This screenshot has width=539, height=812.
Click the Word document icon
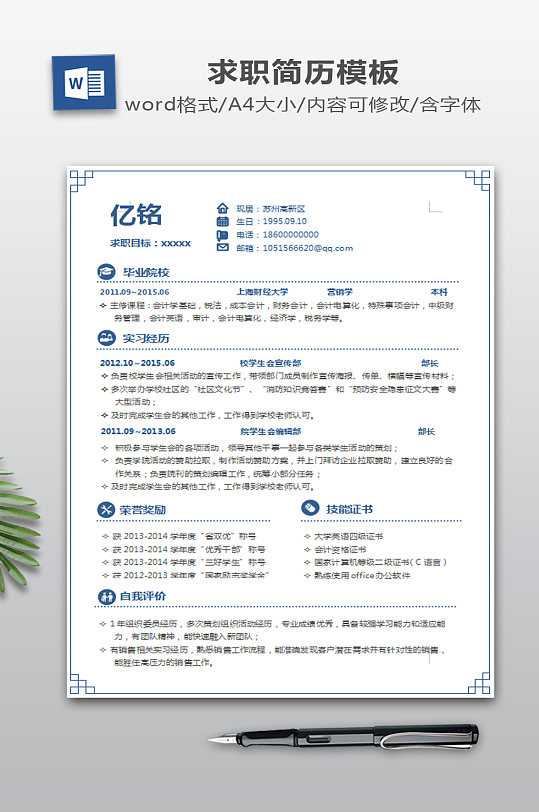(84, 83)
